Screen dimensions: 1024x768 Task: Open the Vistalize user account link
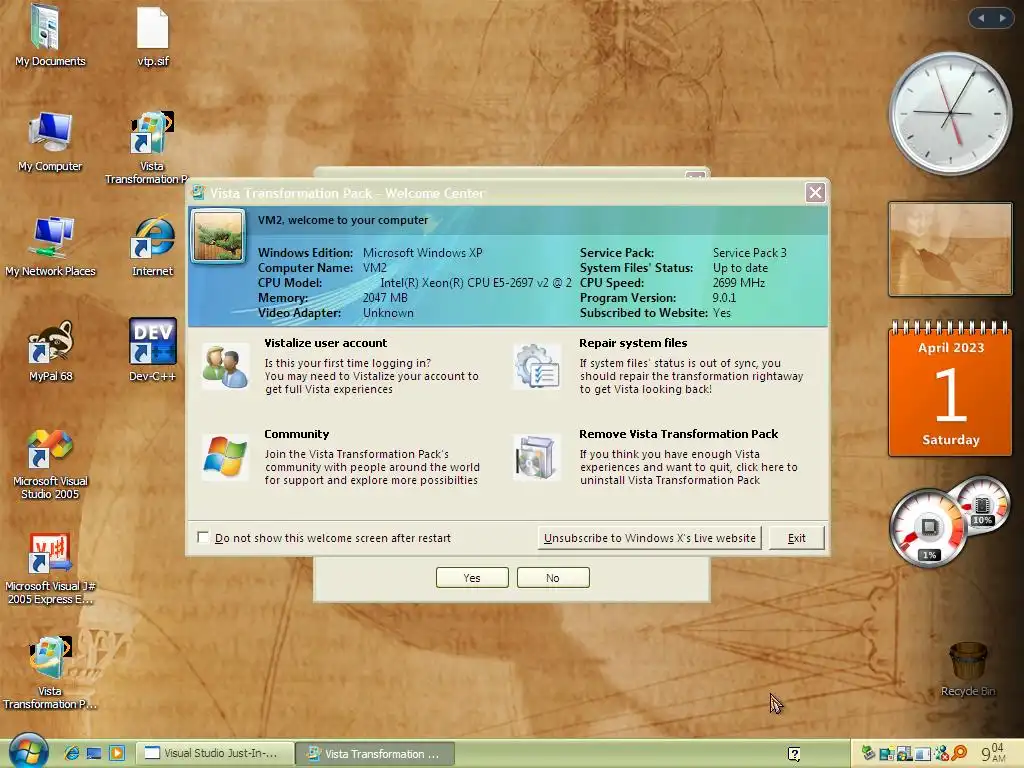pos(325,343)
